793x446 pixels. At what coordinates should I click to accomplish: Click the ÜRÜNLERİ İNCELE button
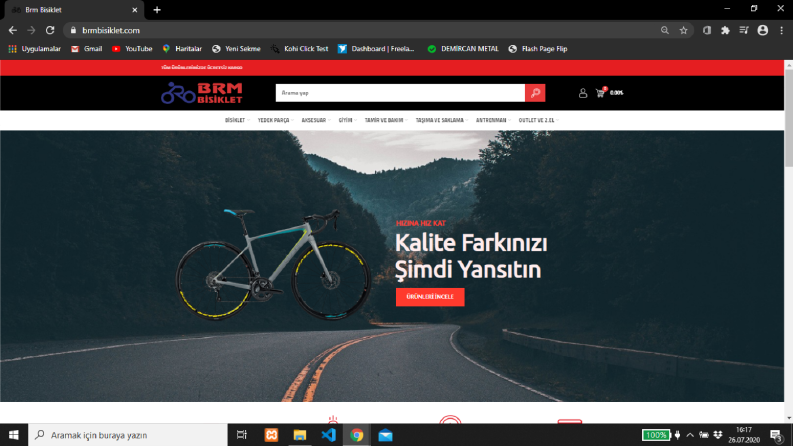pyautogui.click(x=430, y=297)
